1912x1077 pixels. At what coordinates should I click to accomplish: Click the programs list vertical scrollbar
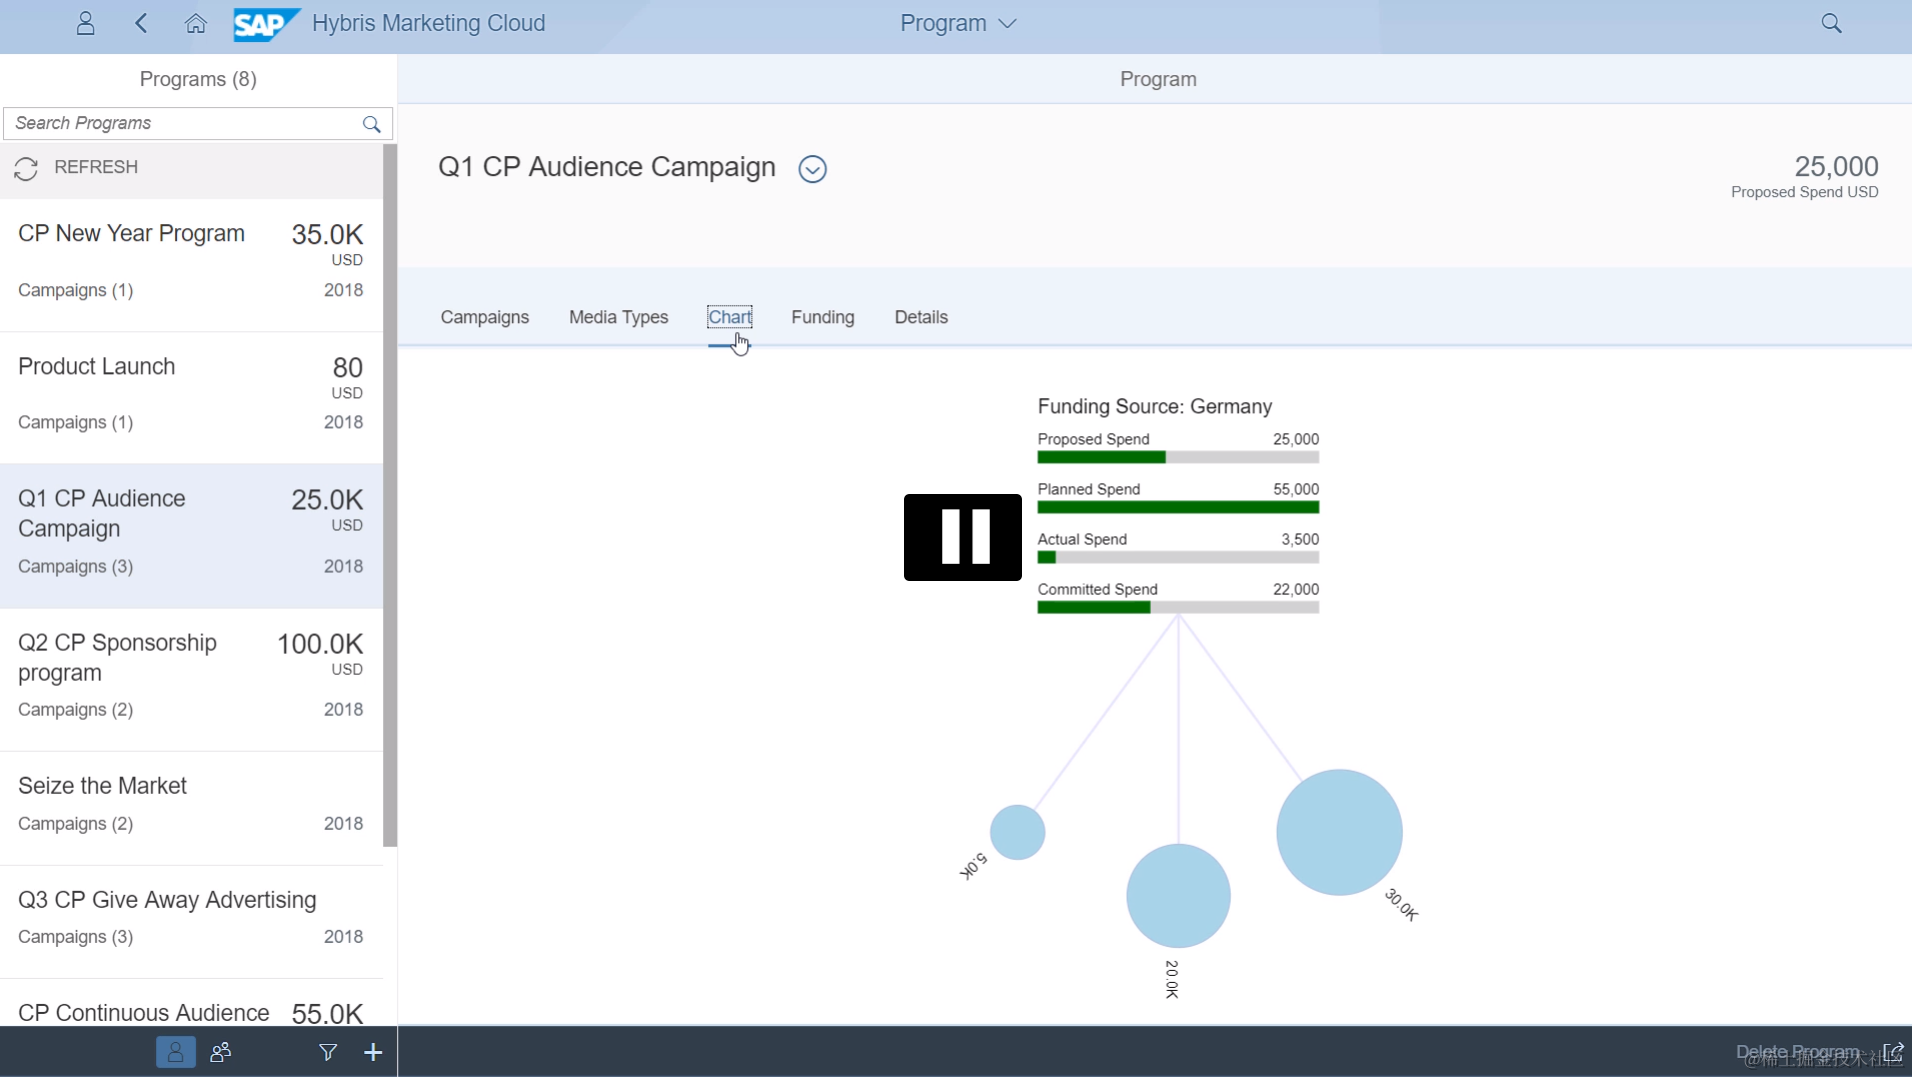[390, 495]
